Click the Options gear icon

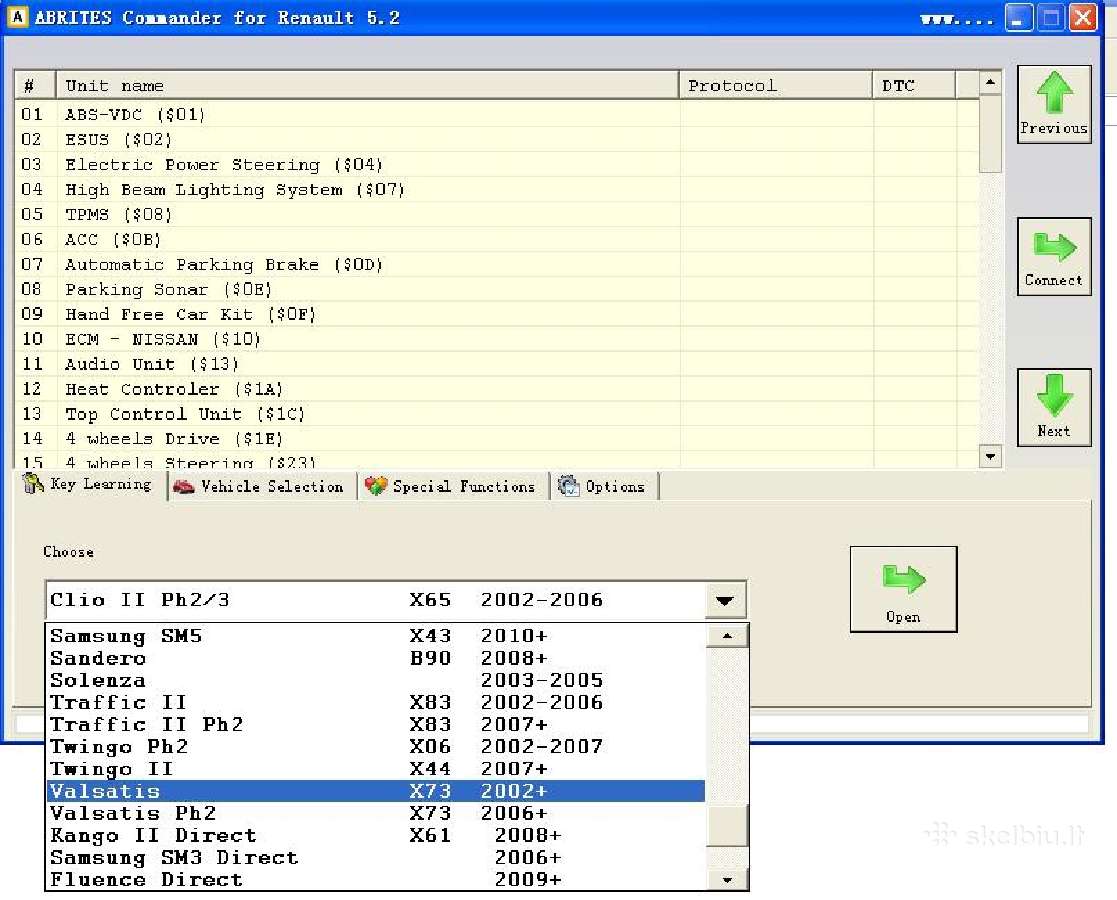(x=568, y=485)
